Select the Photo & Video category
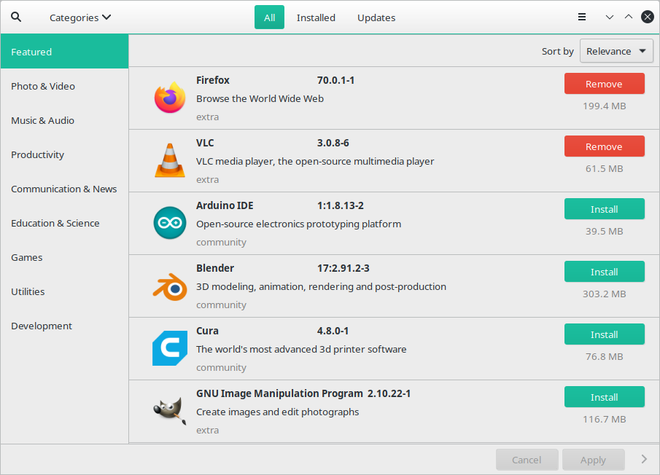660x475 pixels. pos(64,86)
